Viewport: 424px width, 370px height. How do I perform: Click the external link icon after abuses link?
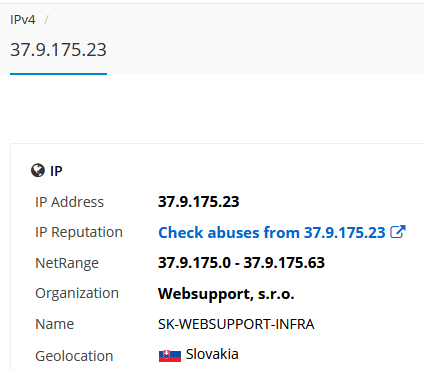[398, 232]
